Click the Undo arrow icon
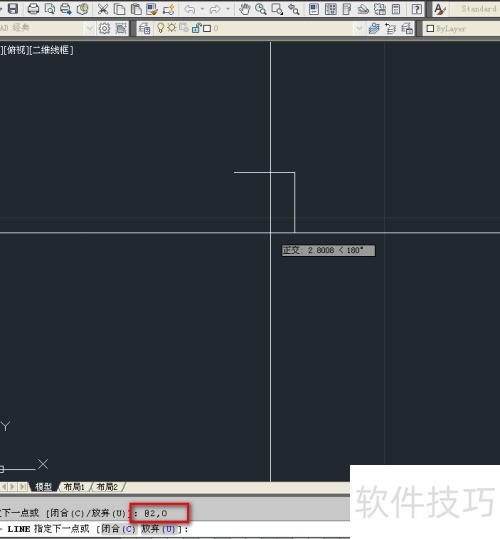This screenshot has width=500, height=539. point(190,9)
